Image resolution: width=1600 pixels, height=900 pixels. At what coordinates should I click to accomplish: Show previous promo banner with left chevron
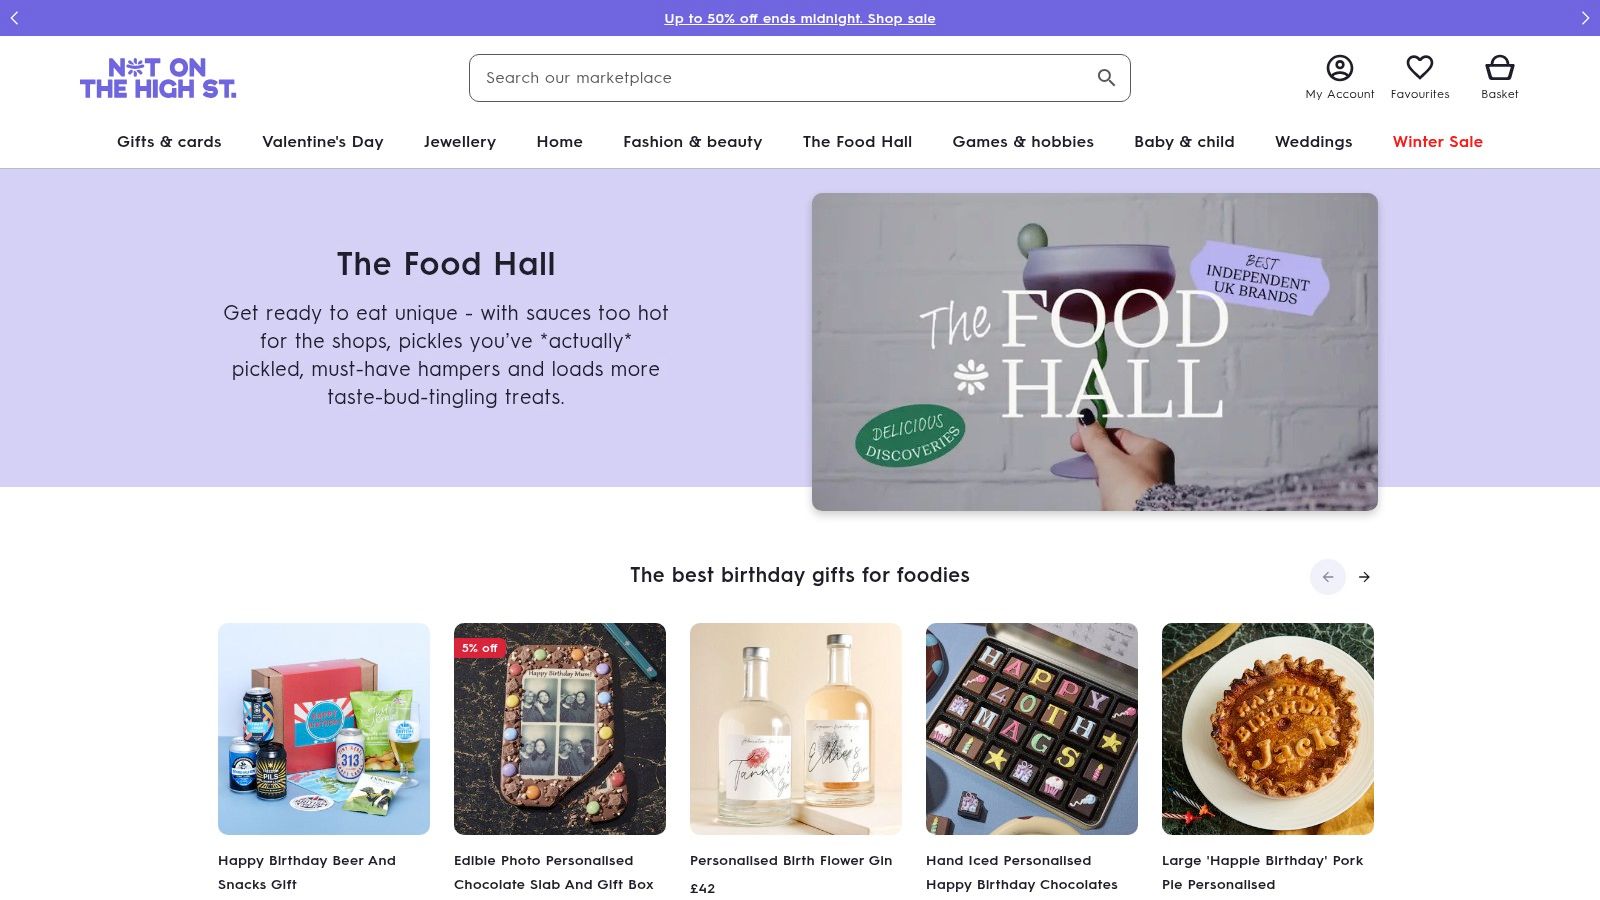[x=14, y=18]
